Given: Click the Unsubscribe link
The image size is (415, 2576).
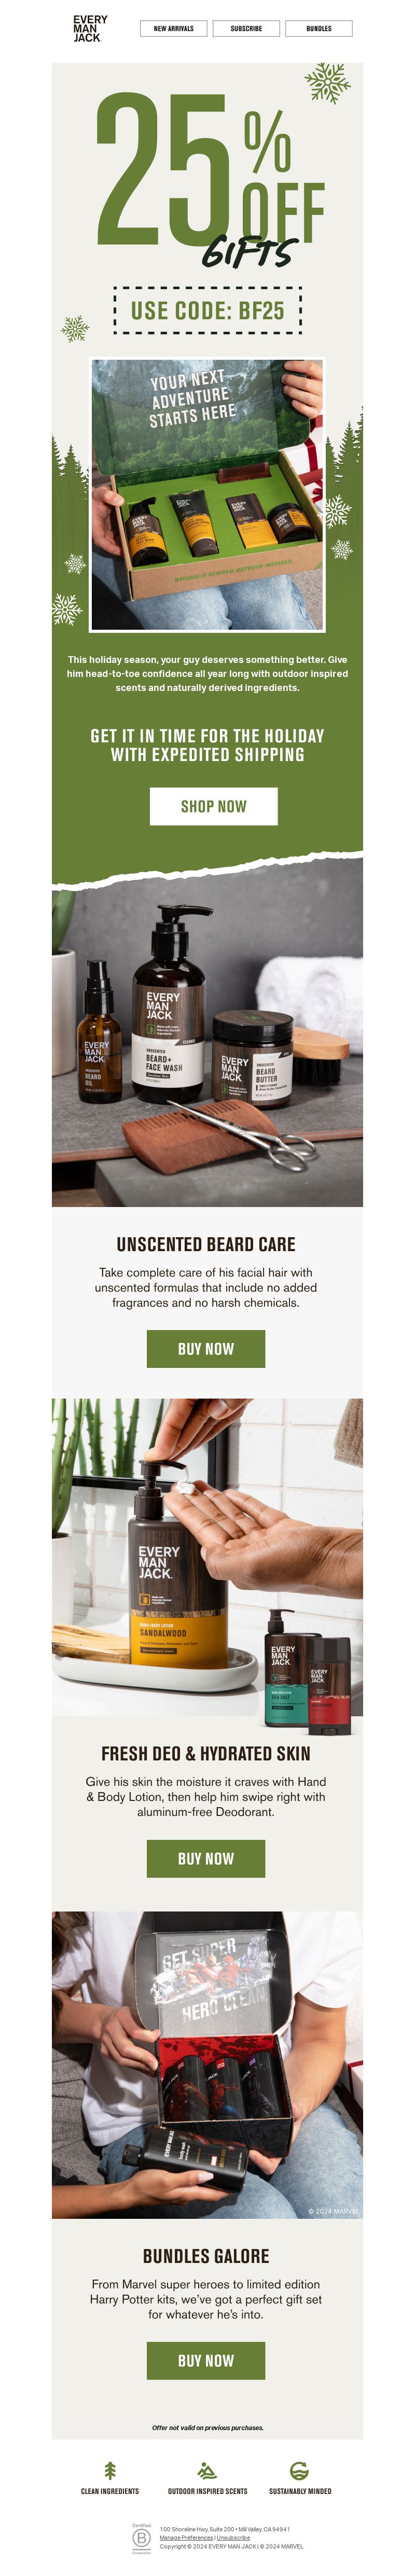Looking at the screenshot, I should [x=233, y=2537].
